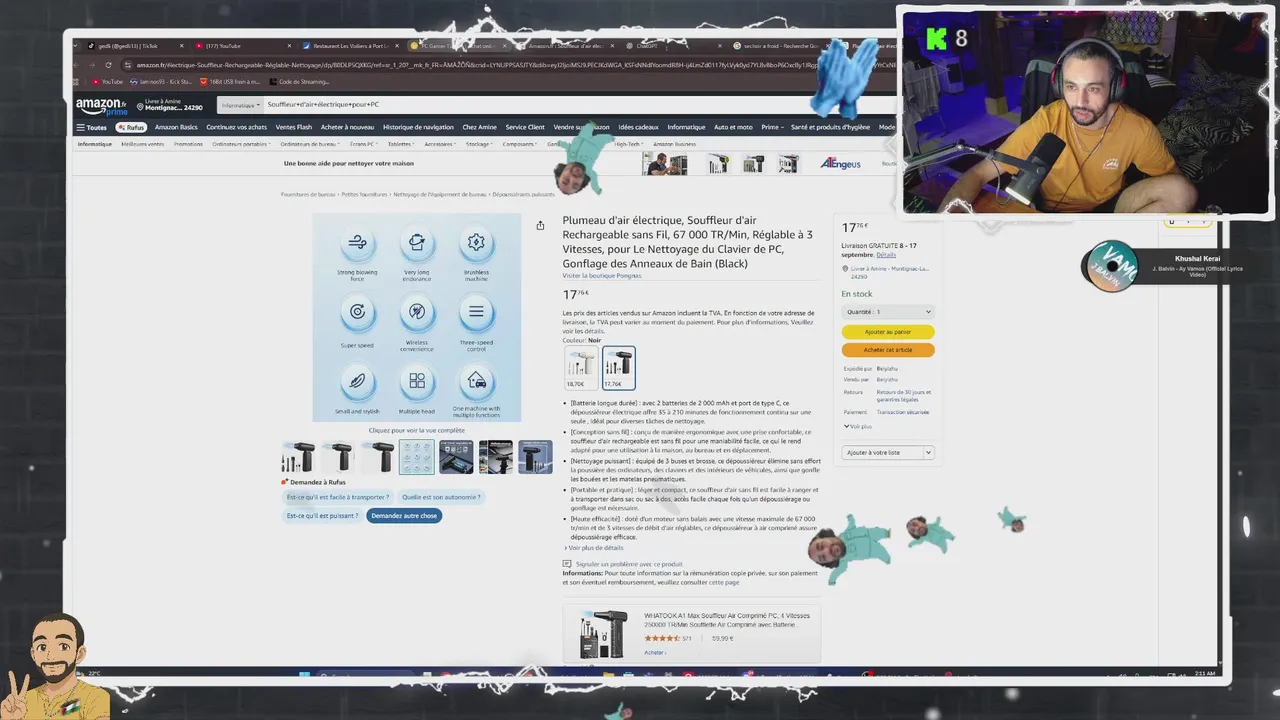This screenshot has height=720, width=1280.
Task: Open the Toutes hamburger menu
Action: [x=91, y=127]
